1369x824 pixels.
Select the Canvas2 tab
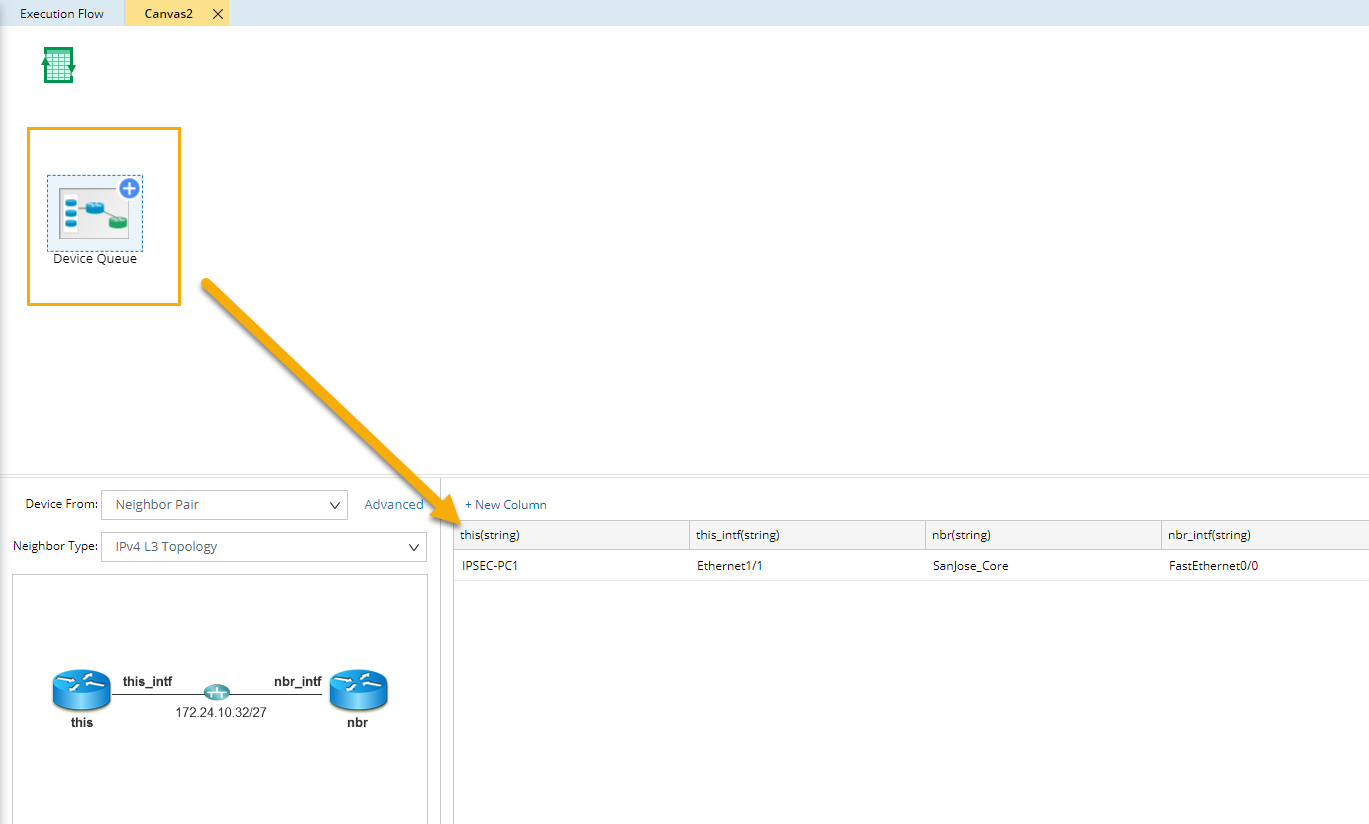coord(168,14)
